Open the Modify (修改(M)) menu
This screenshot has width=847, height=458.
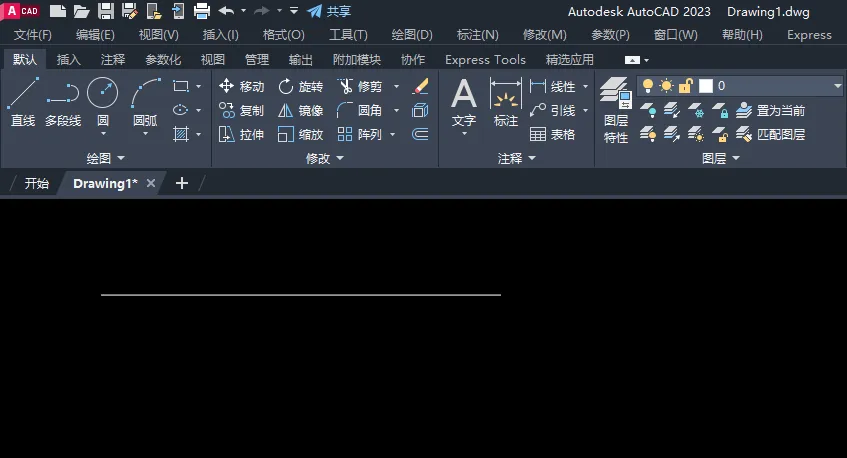pyautogui.click(x=544, y=35)
